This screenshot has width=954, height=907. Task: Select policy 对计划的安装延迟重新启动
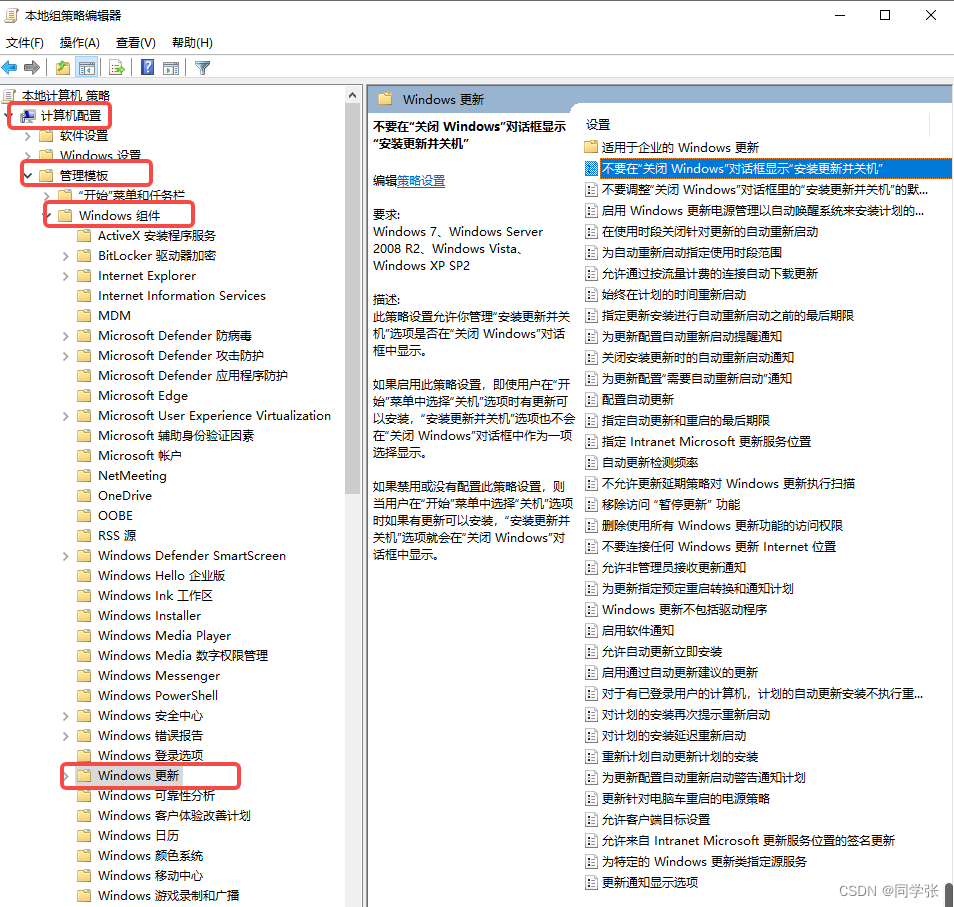pyautogui.click(x=674, y=736)
